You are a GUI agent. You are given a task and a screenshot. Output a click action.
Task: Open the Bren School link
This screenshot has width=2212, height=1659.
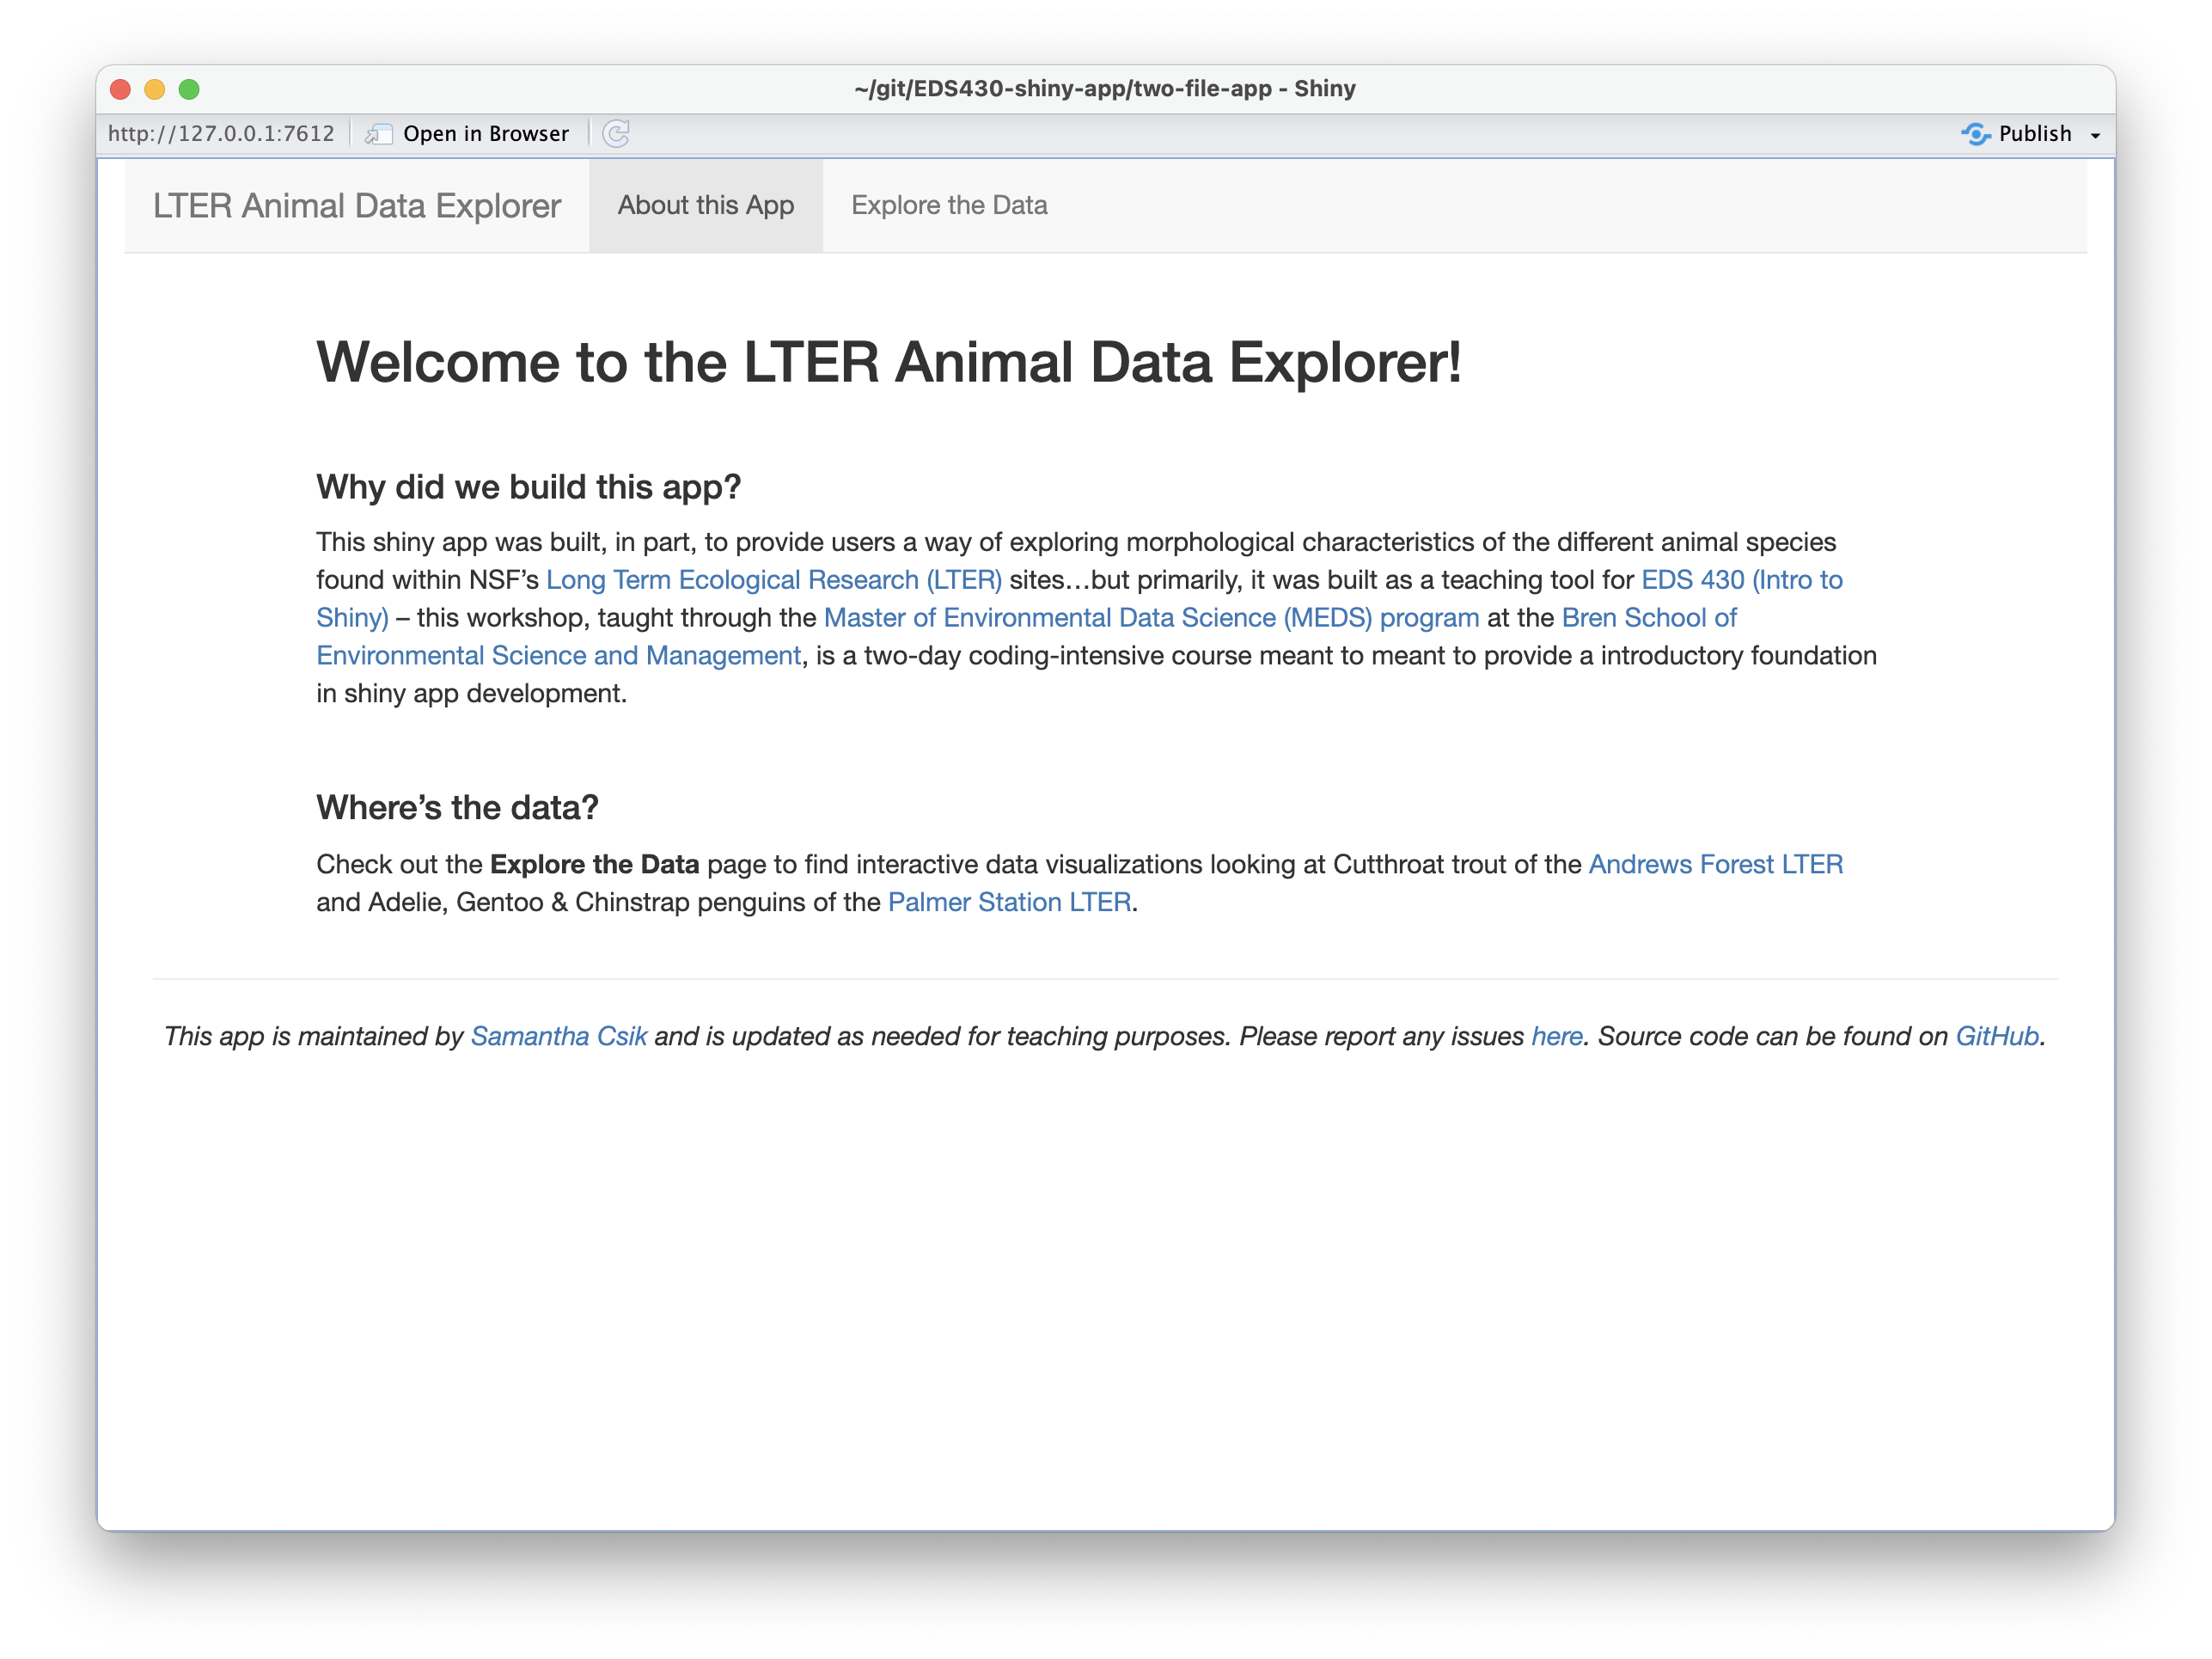point(1648,617)
